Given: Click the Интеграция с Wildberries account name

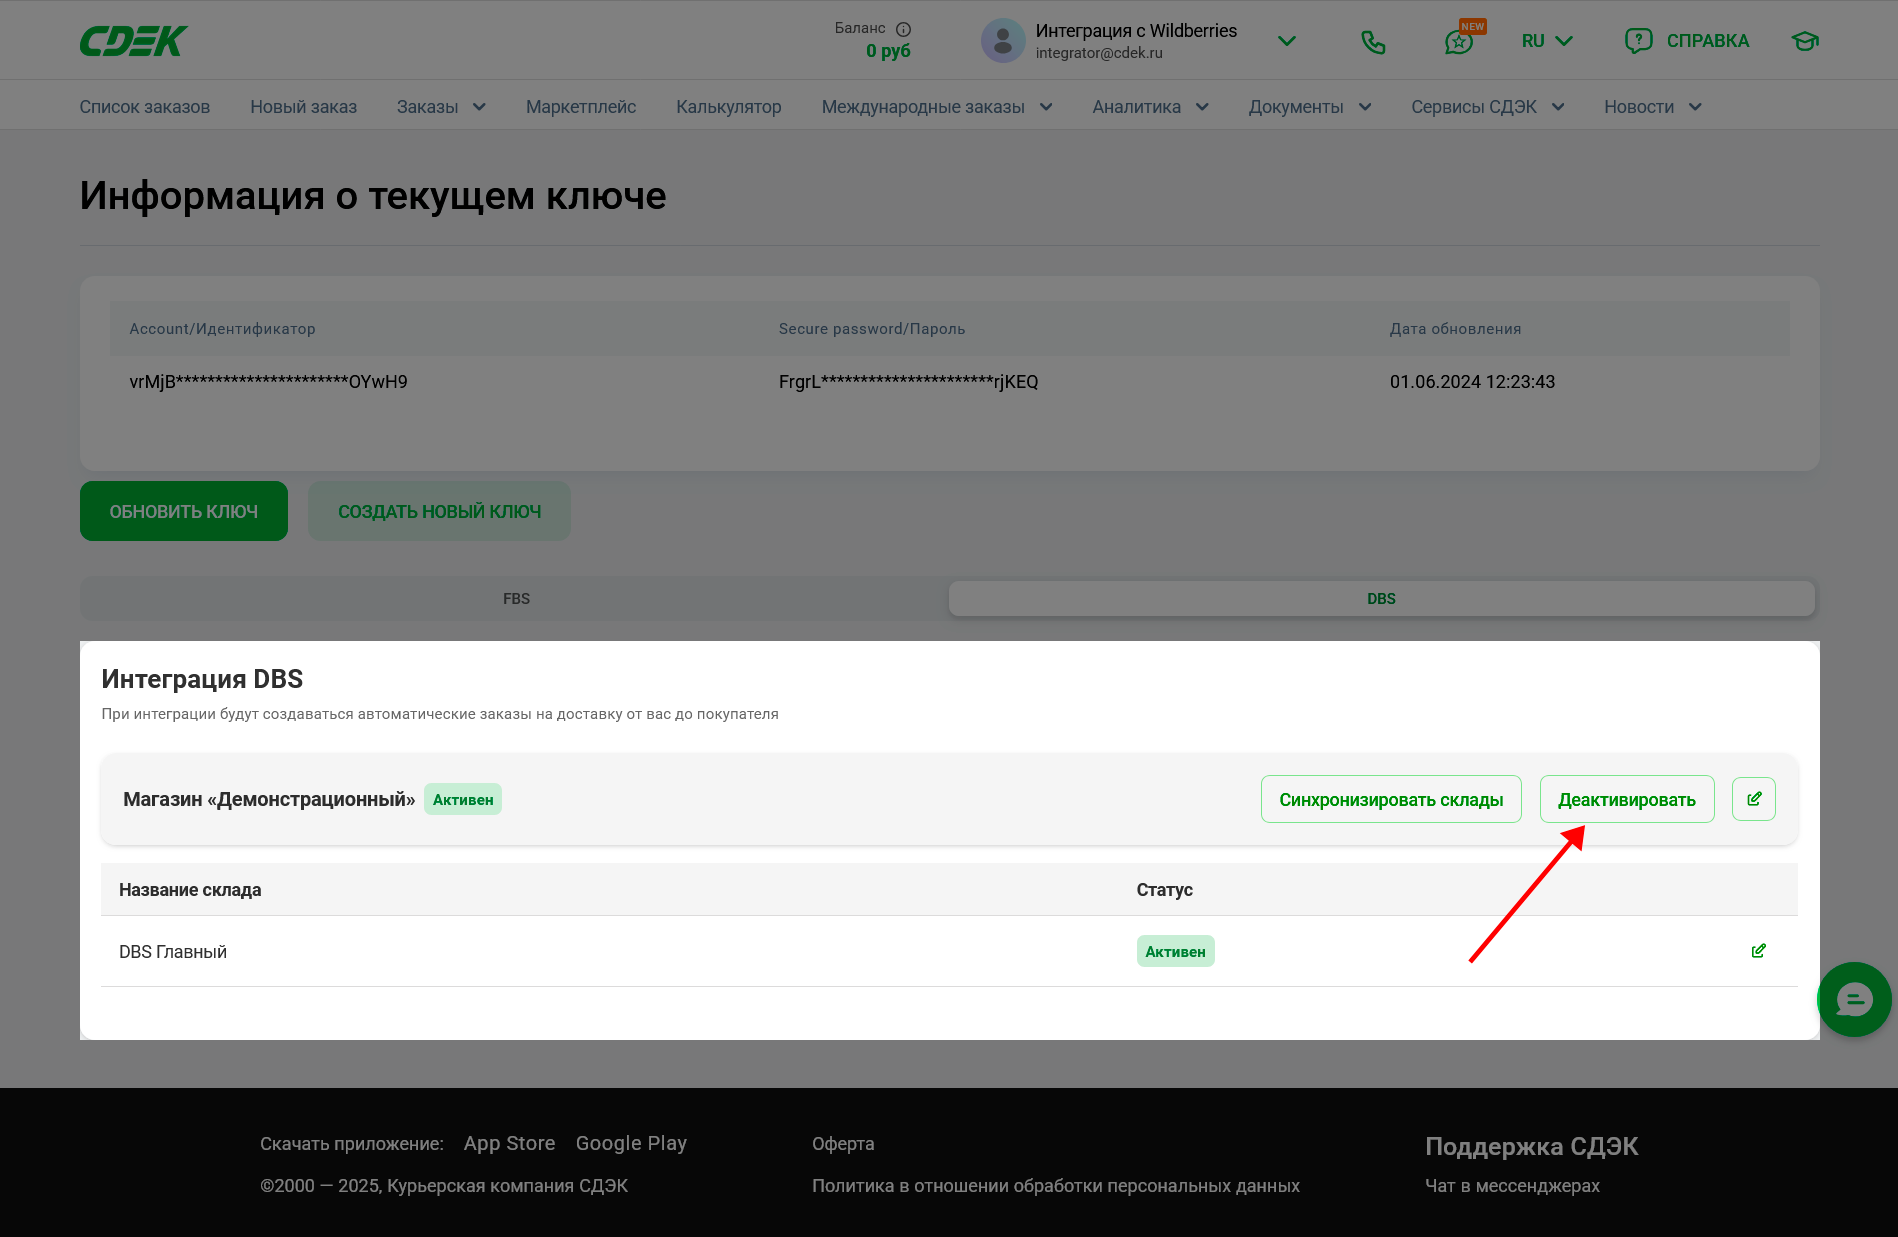Looking at the screenshot, I should pyautogui.click(x=1136, y=31).
